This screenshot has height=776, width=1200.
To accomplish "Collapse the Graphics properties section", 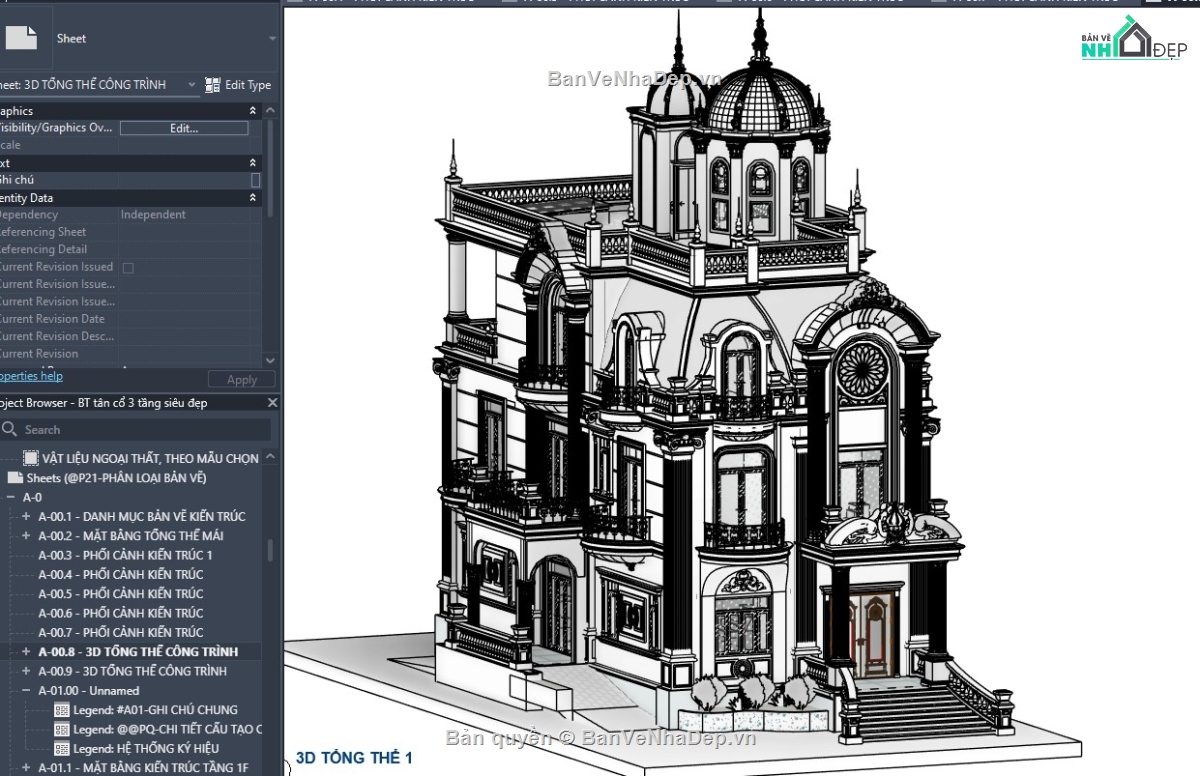I will coord(252,111).
